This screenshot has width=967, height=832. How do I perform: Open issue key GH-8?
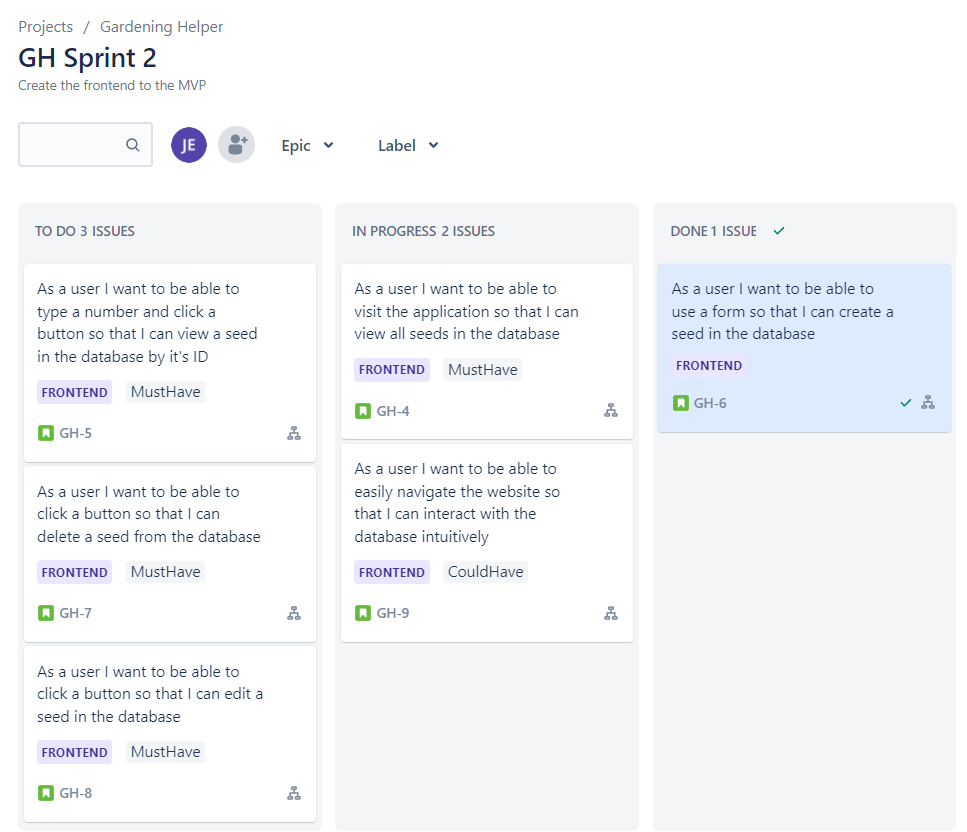coord(75,793)
